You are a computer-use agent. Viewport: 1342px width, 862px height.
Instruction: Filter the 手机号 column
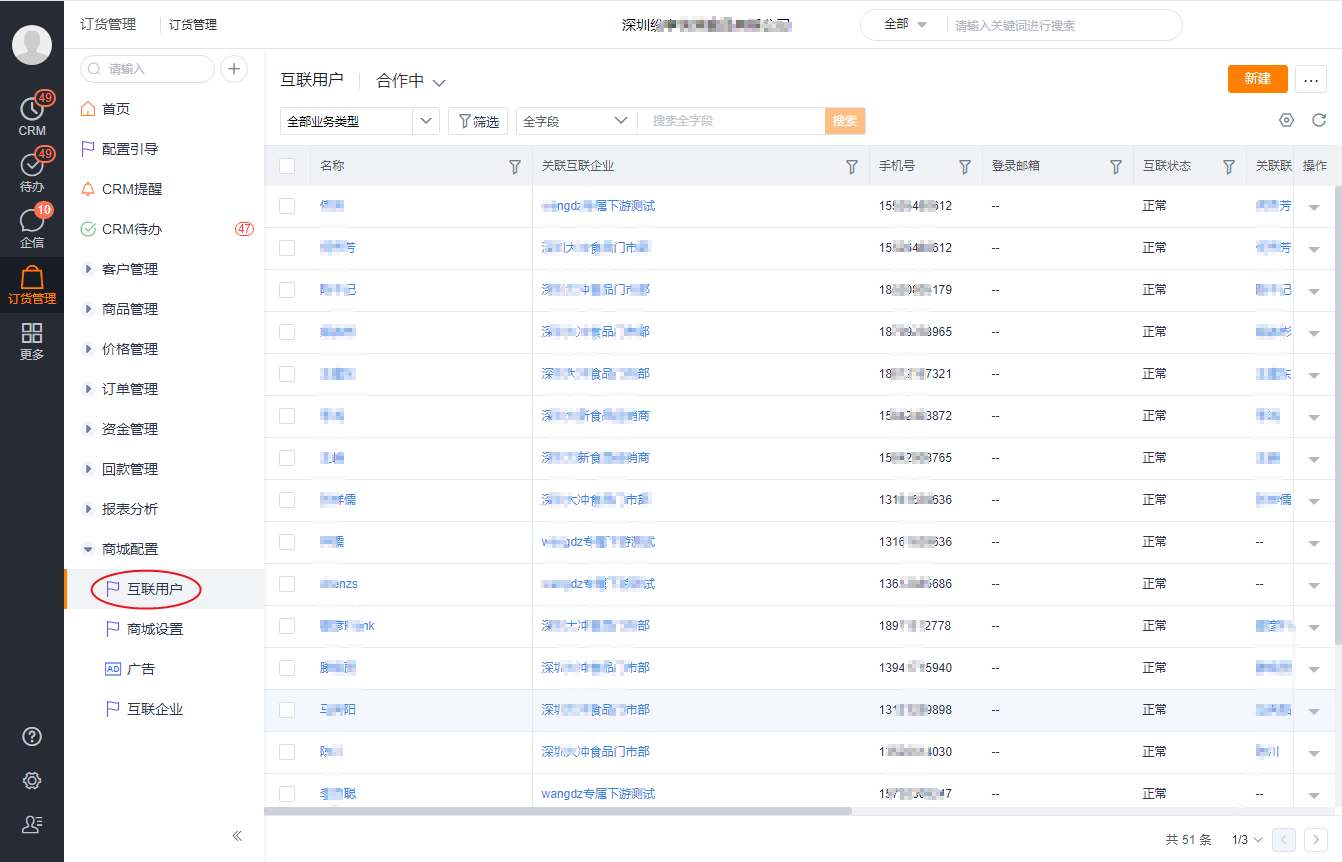[x=965, y=167]
